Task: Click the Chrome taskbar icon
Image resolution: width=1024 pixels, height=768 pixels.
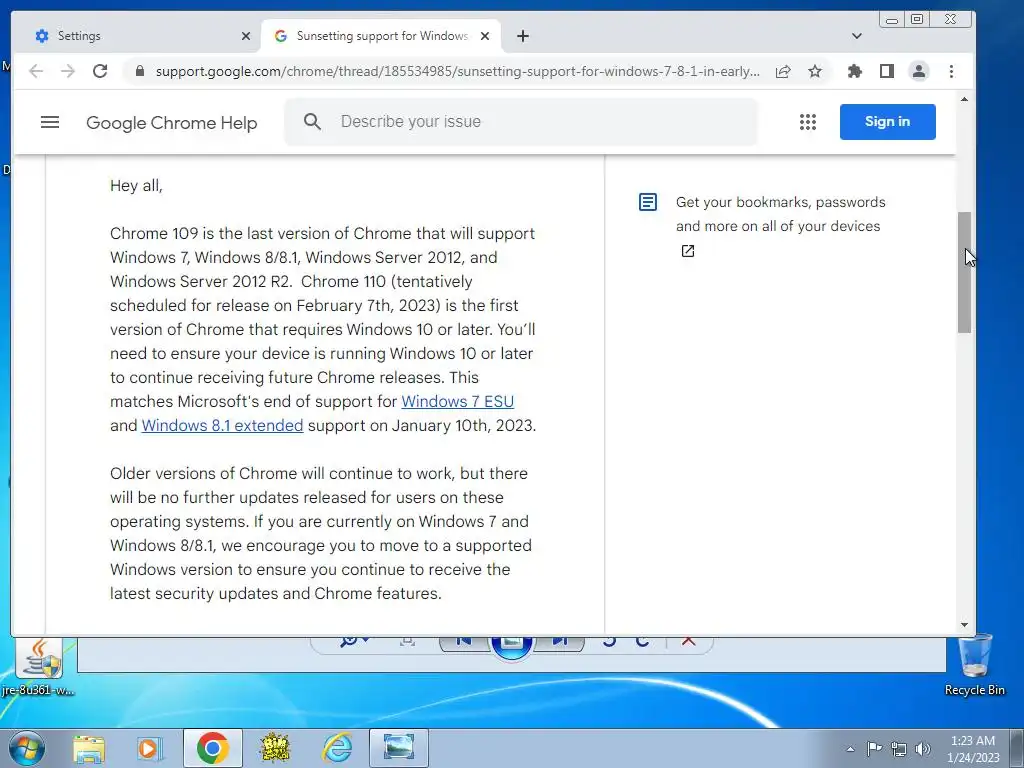Action: [212, 748]
